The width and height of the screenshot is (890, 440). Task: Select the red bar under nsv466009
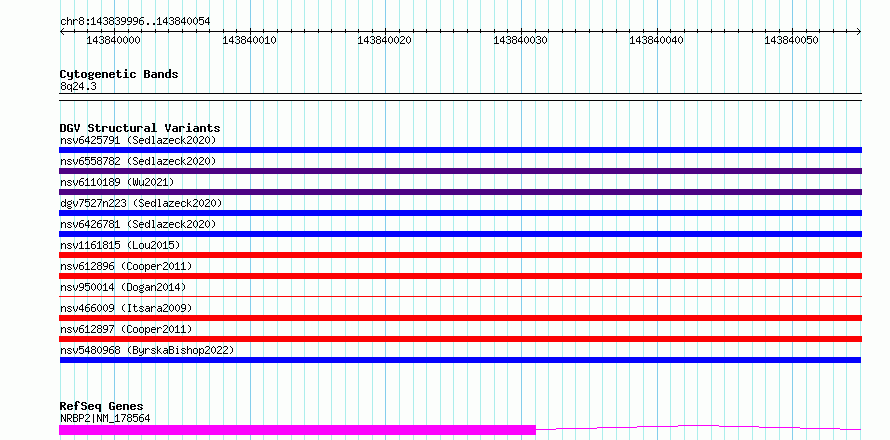pyautogui.click(x=460, y=318)
